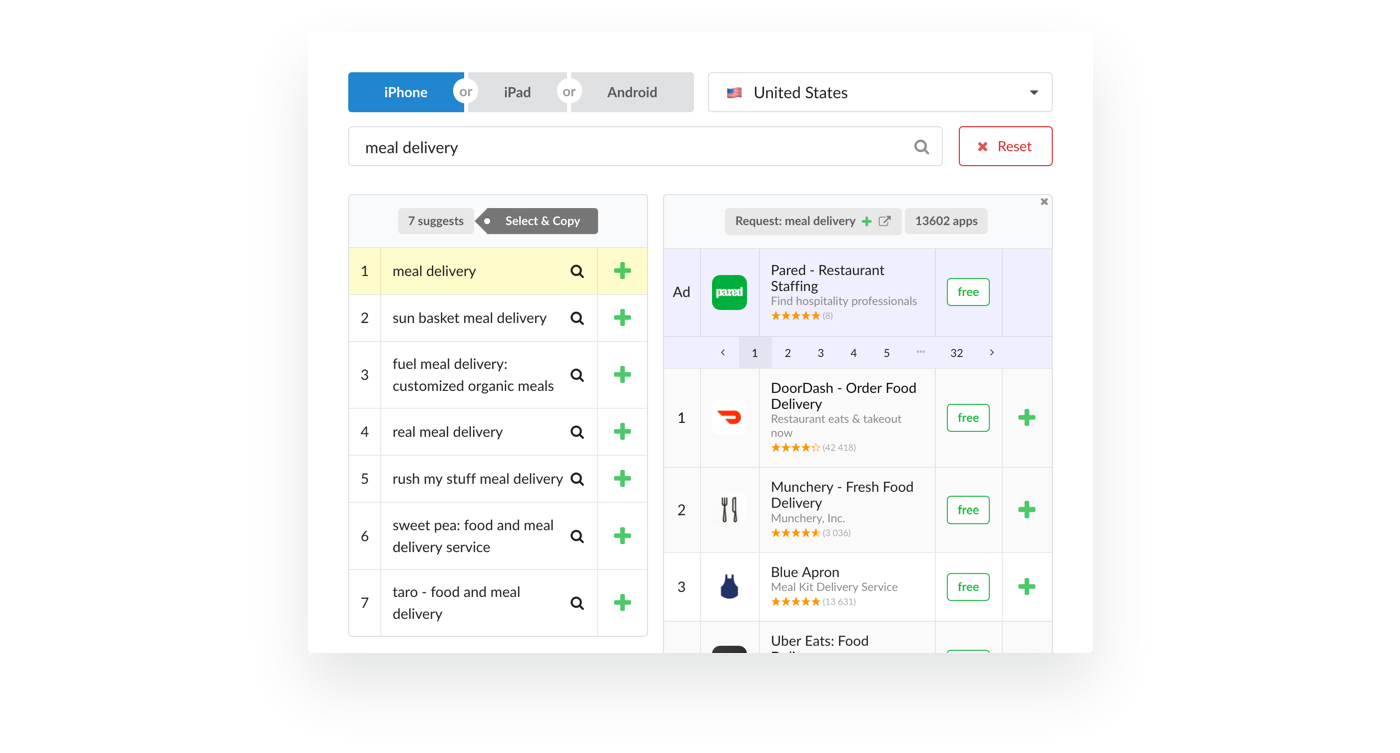The width and height of the screenshot is (1400, 753).
Task: Add 'sun basket meal delivery' with plus icon
Action: 622,318
